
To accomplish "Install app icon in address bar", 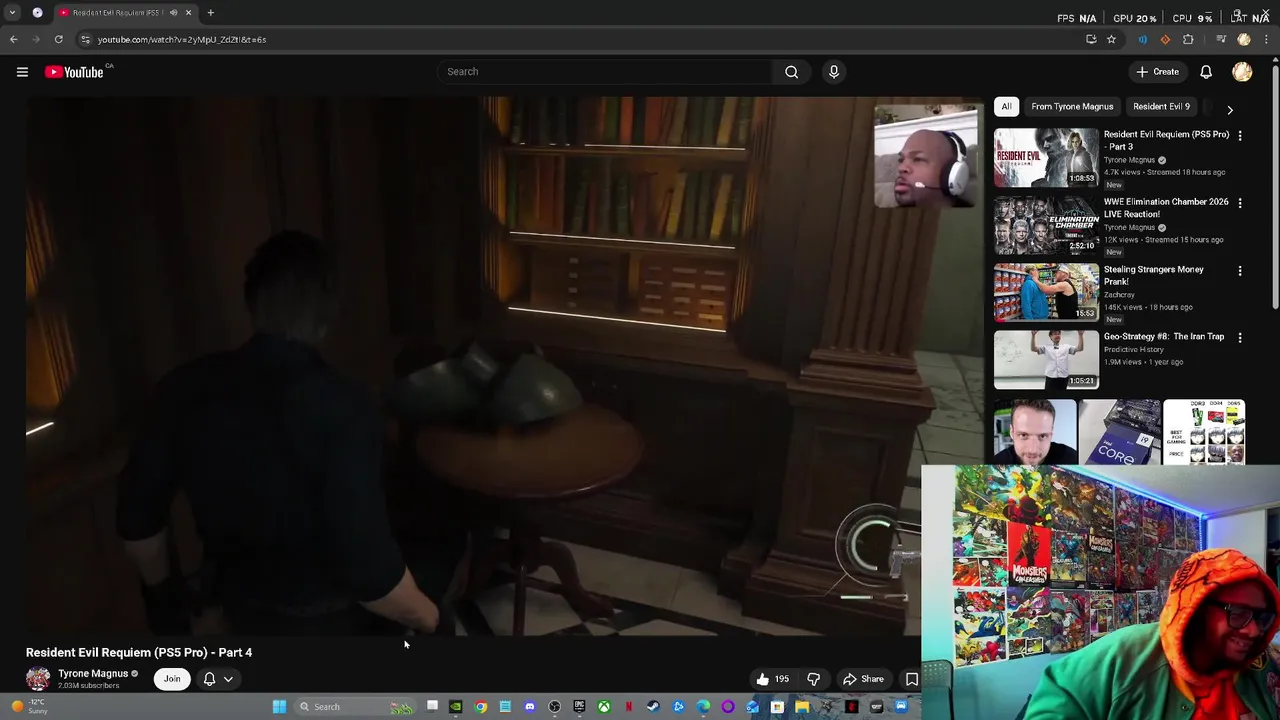I will coord(1091,39).
